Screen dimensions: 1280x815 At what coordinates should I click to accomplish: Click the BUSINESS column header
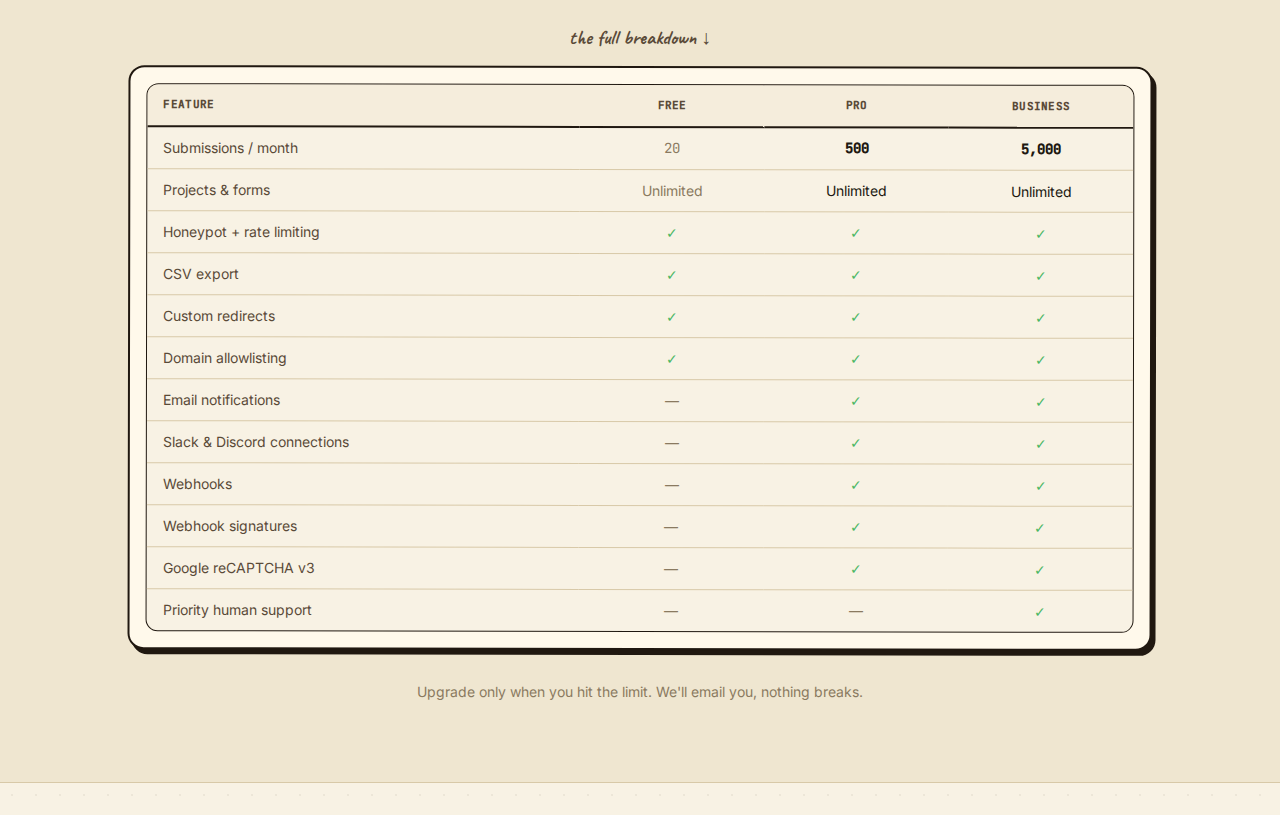point(1041,106)
